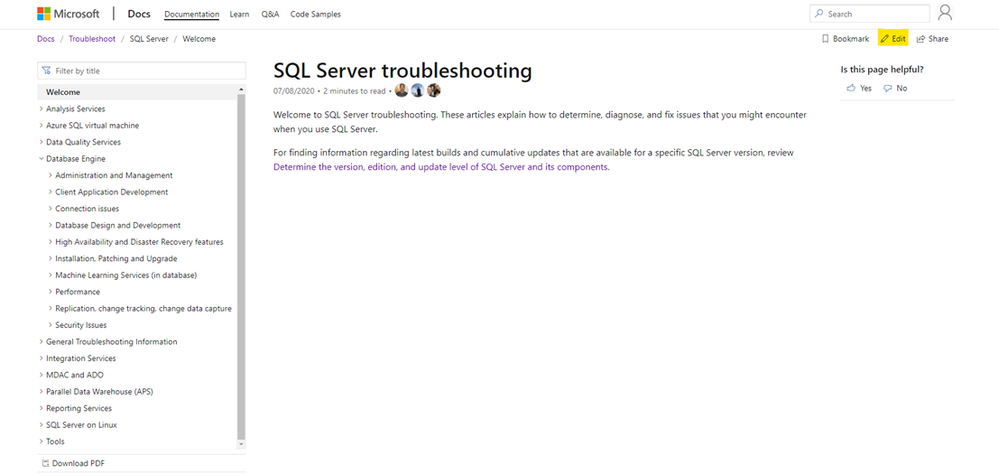Click the Share icon
999x476 pixels.
pos(921,39)
